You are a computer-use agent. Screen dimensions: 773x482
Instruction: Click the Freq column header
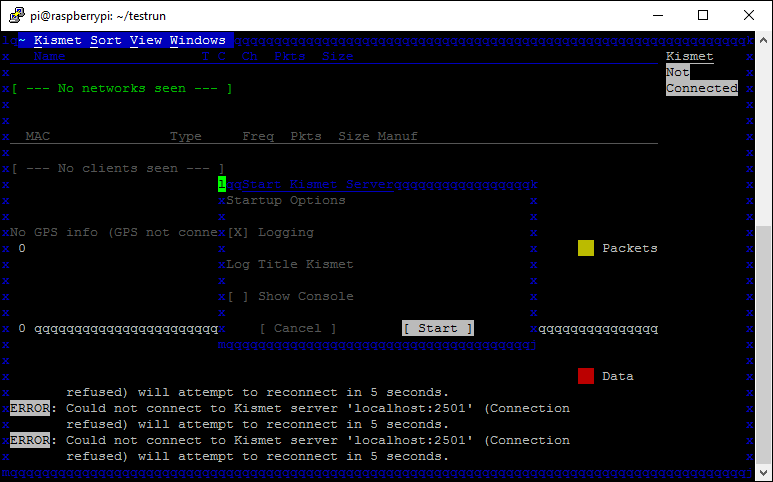click(258, 136)
